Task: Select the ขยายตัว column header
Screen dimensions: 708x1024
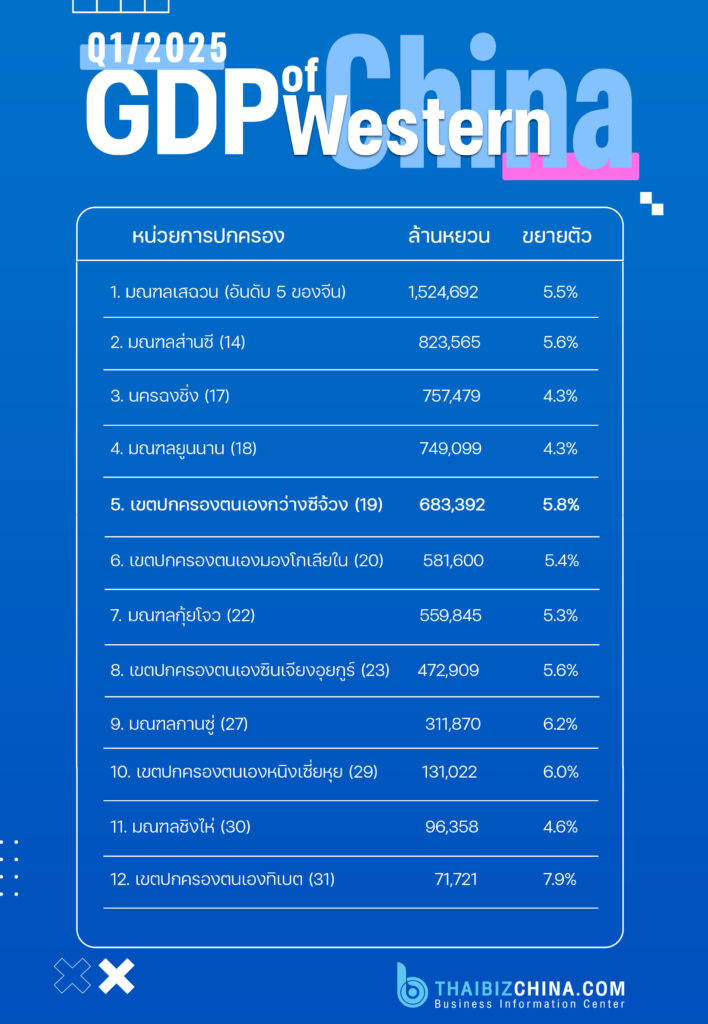Action: tap(556, 236)
